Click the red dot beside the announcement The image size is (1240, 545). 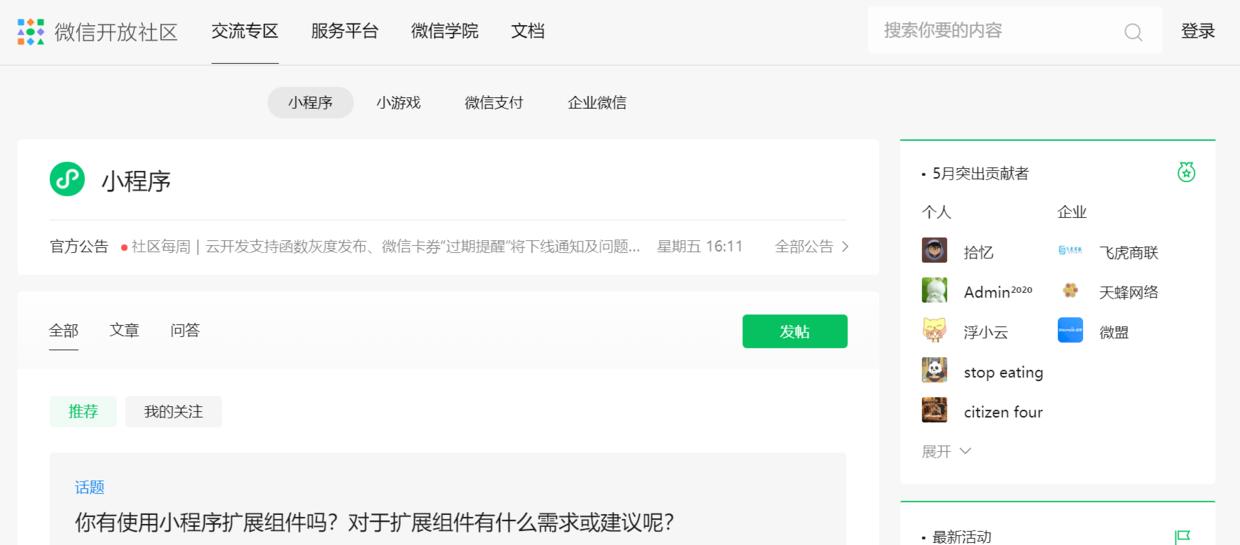click(x=124, y=247)
